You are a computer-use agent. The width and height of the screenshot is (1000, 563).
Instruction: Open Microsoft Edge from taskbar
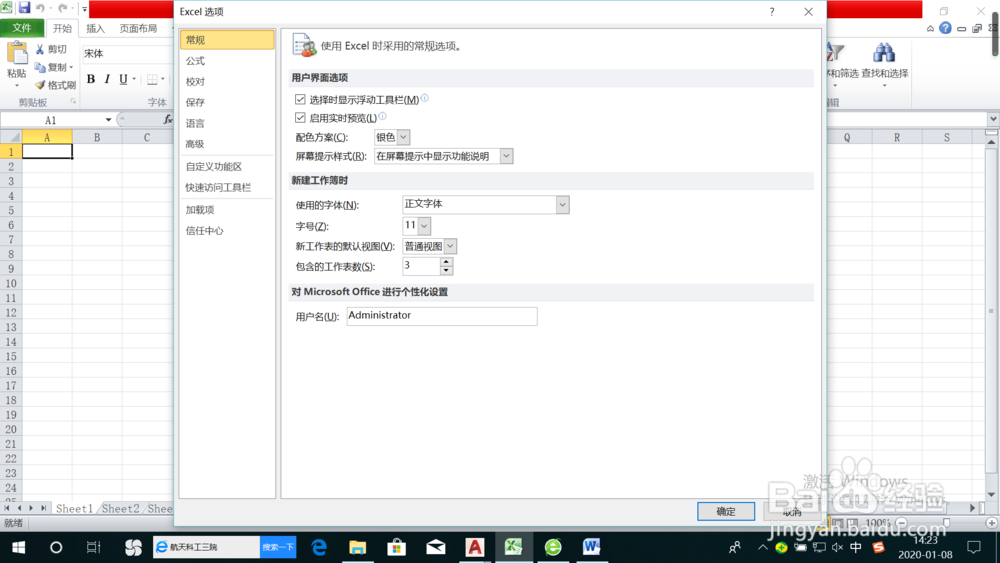coord(319,547)
